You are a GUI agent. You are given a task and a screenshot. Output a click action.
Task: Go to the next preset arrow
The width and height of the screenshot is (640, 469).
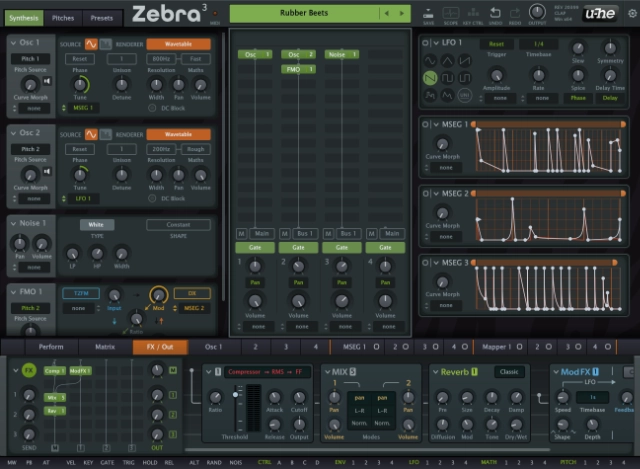pos(402,13)
